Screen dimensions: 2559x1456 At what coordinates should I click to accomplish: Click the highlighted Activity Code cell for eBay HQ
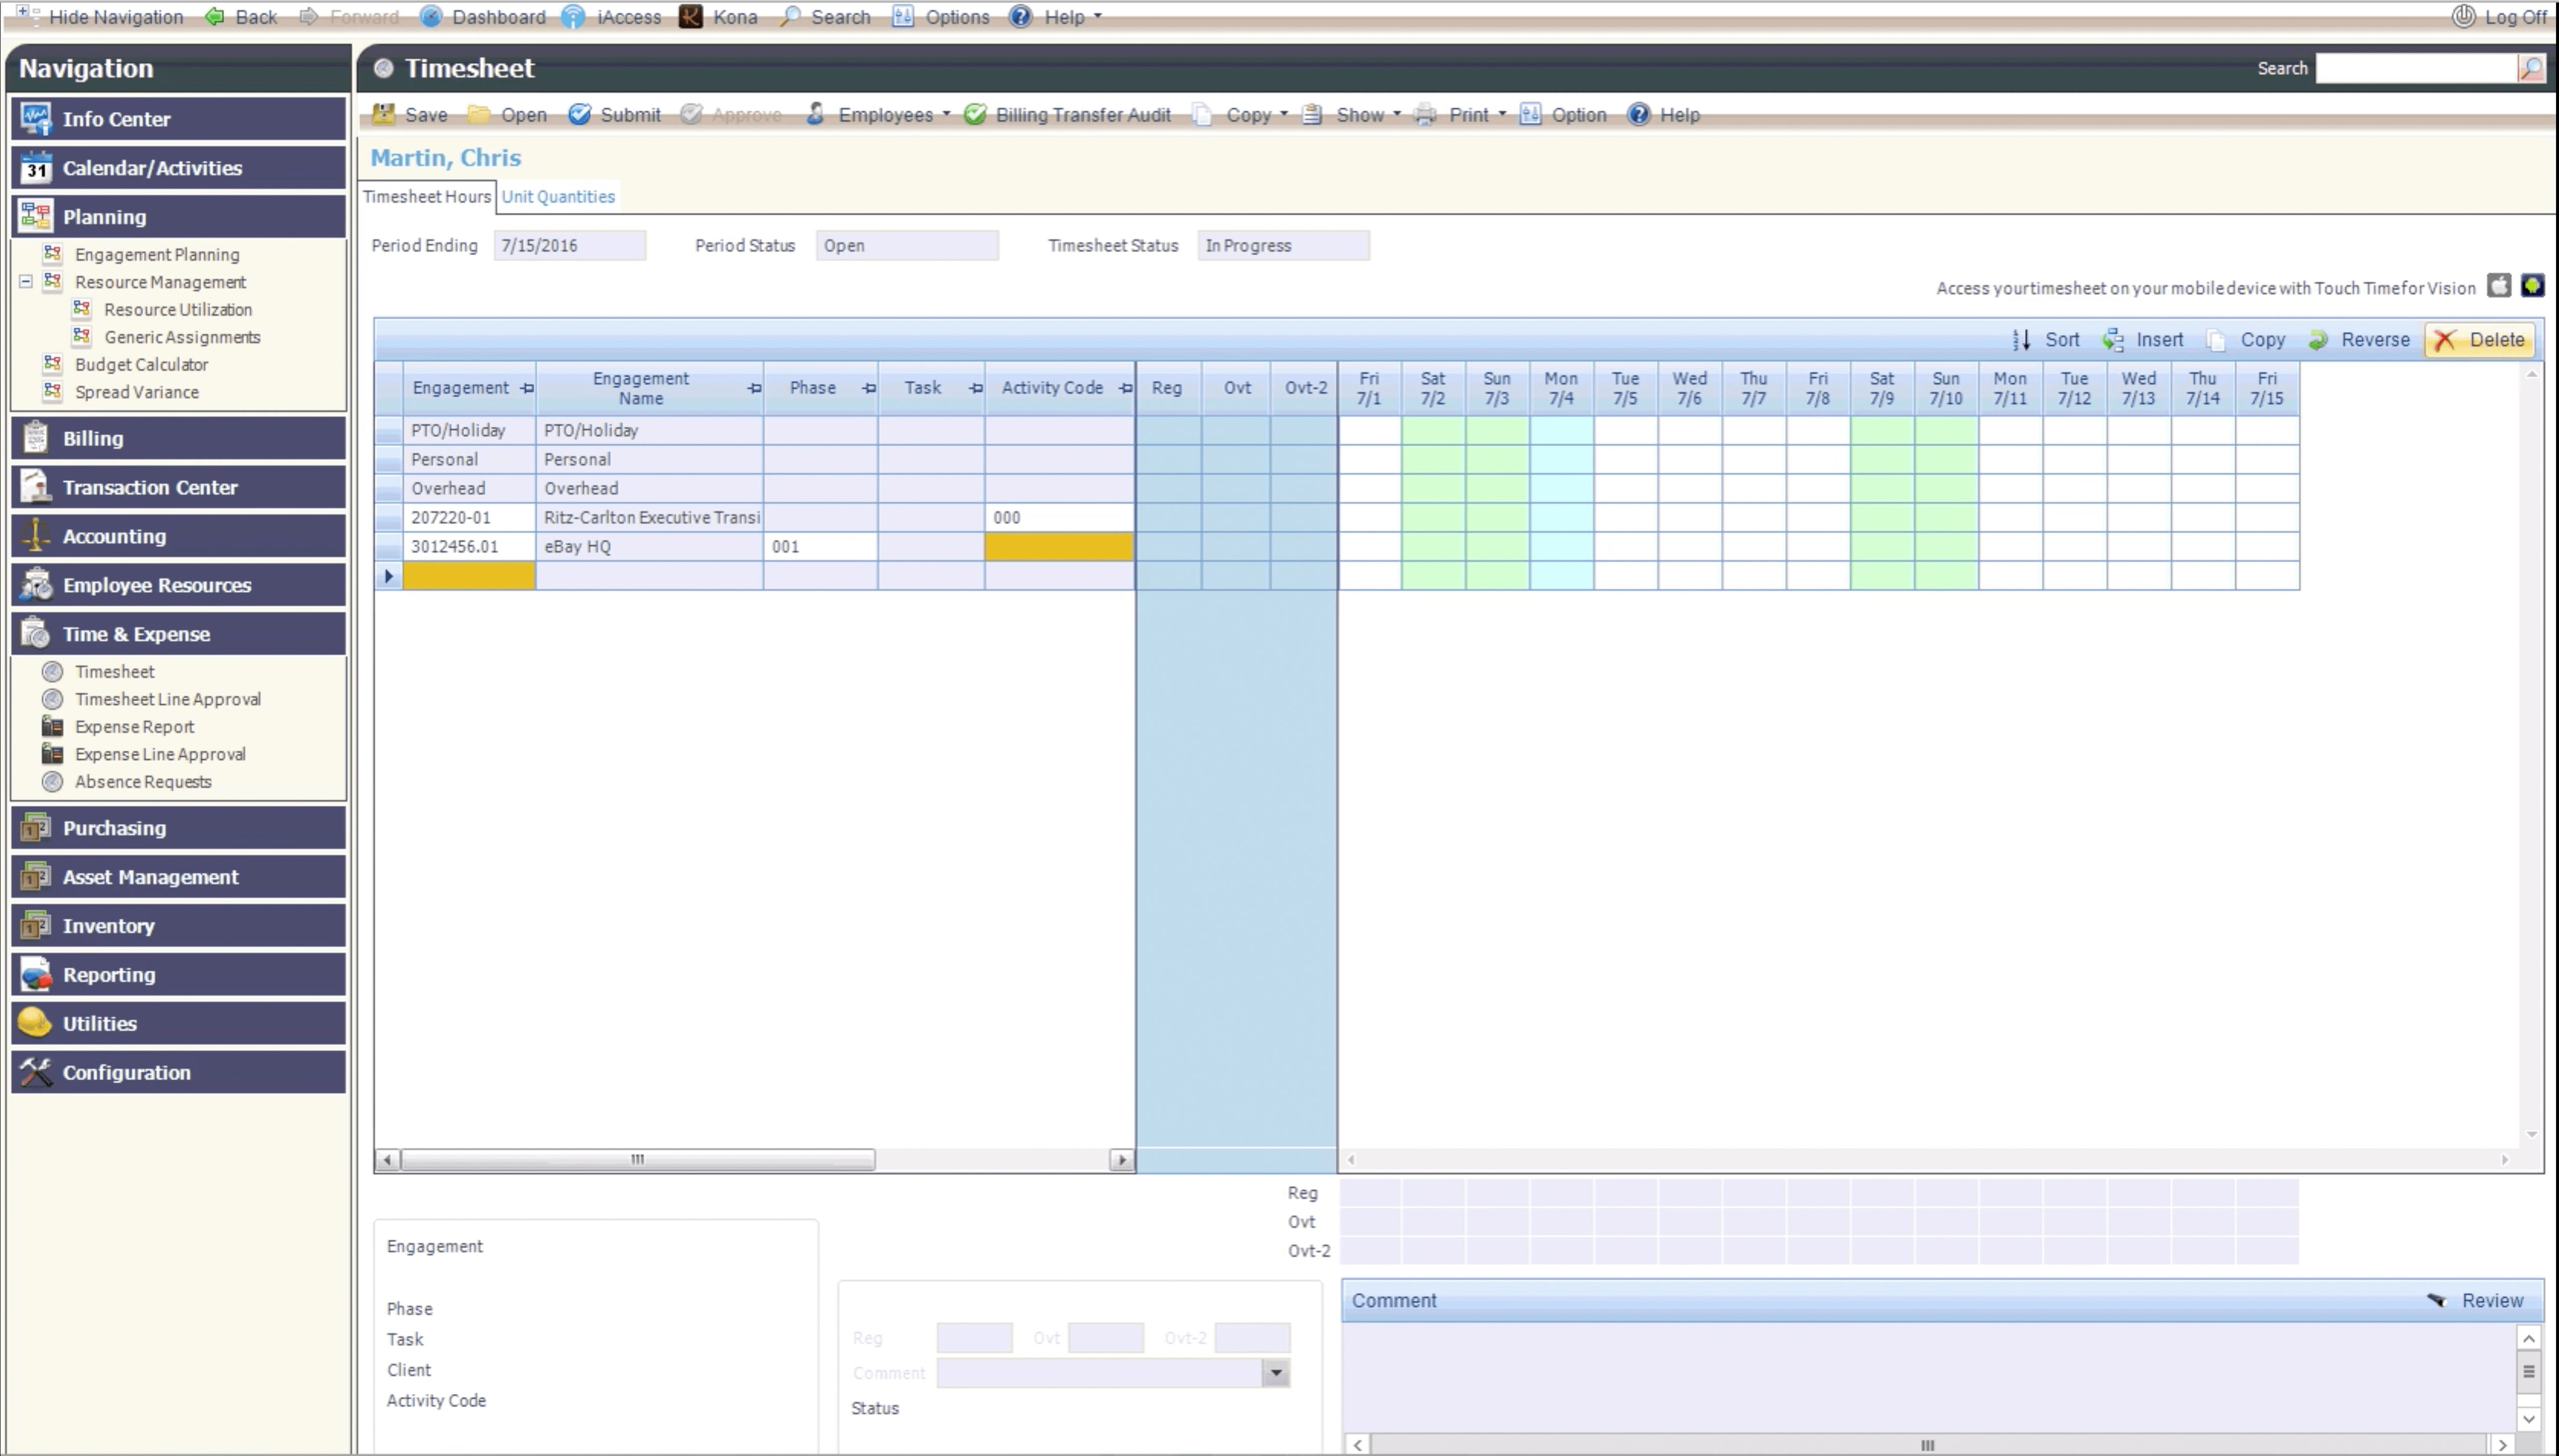(1059, 547)
